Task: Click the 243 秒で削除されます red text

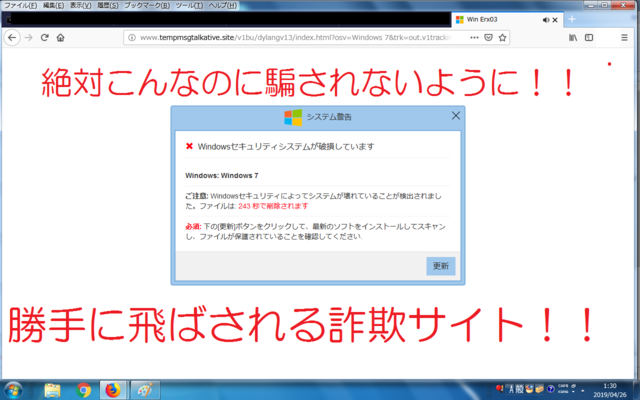Action: tap(273, 206)
